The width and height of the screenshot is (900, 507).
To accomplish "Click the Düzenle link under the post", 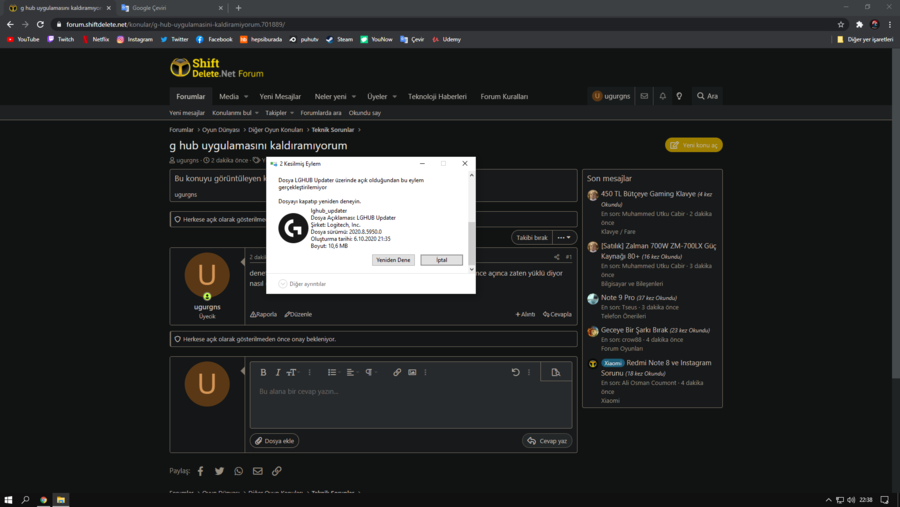I will coord(298,314).
